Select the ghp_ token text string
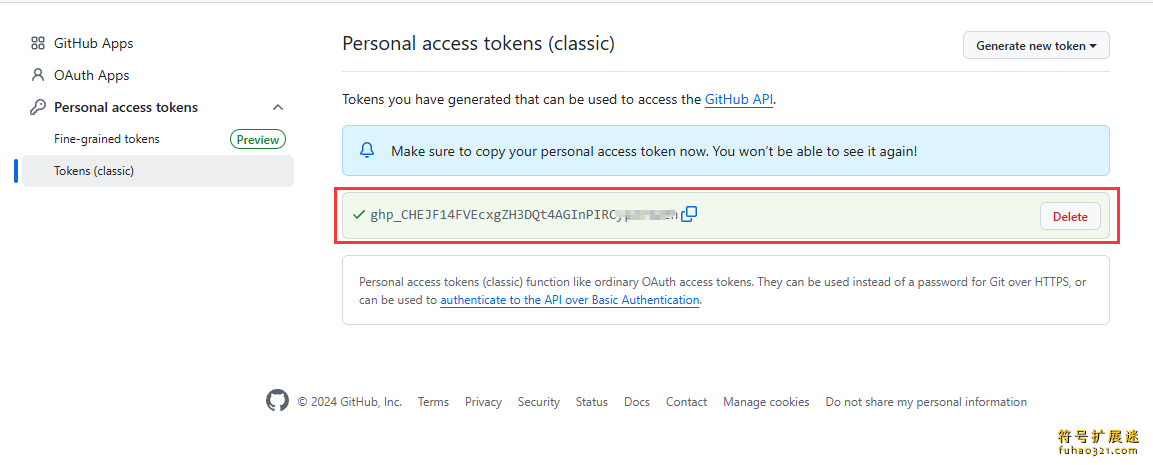 click(523, 216)
